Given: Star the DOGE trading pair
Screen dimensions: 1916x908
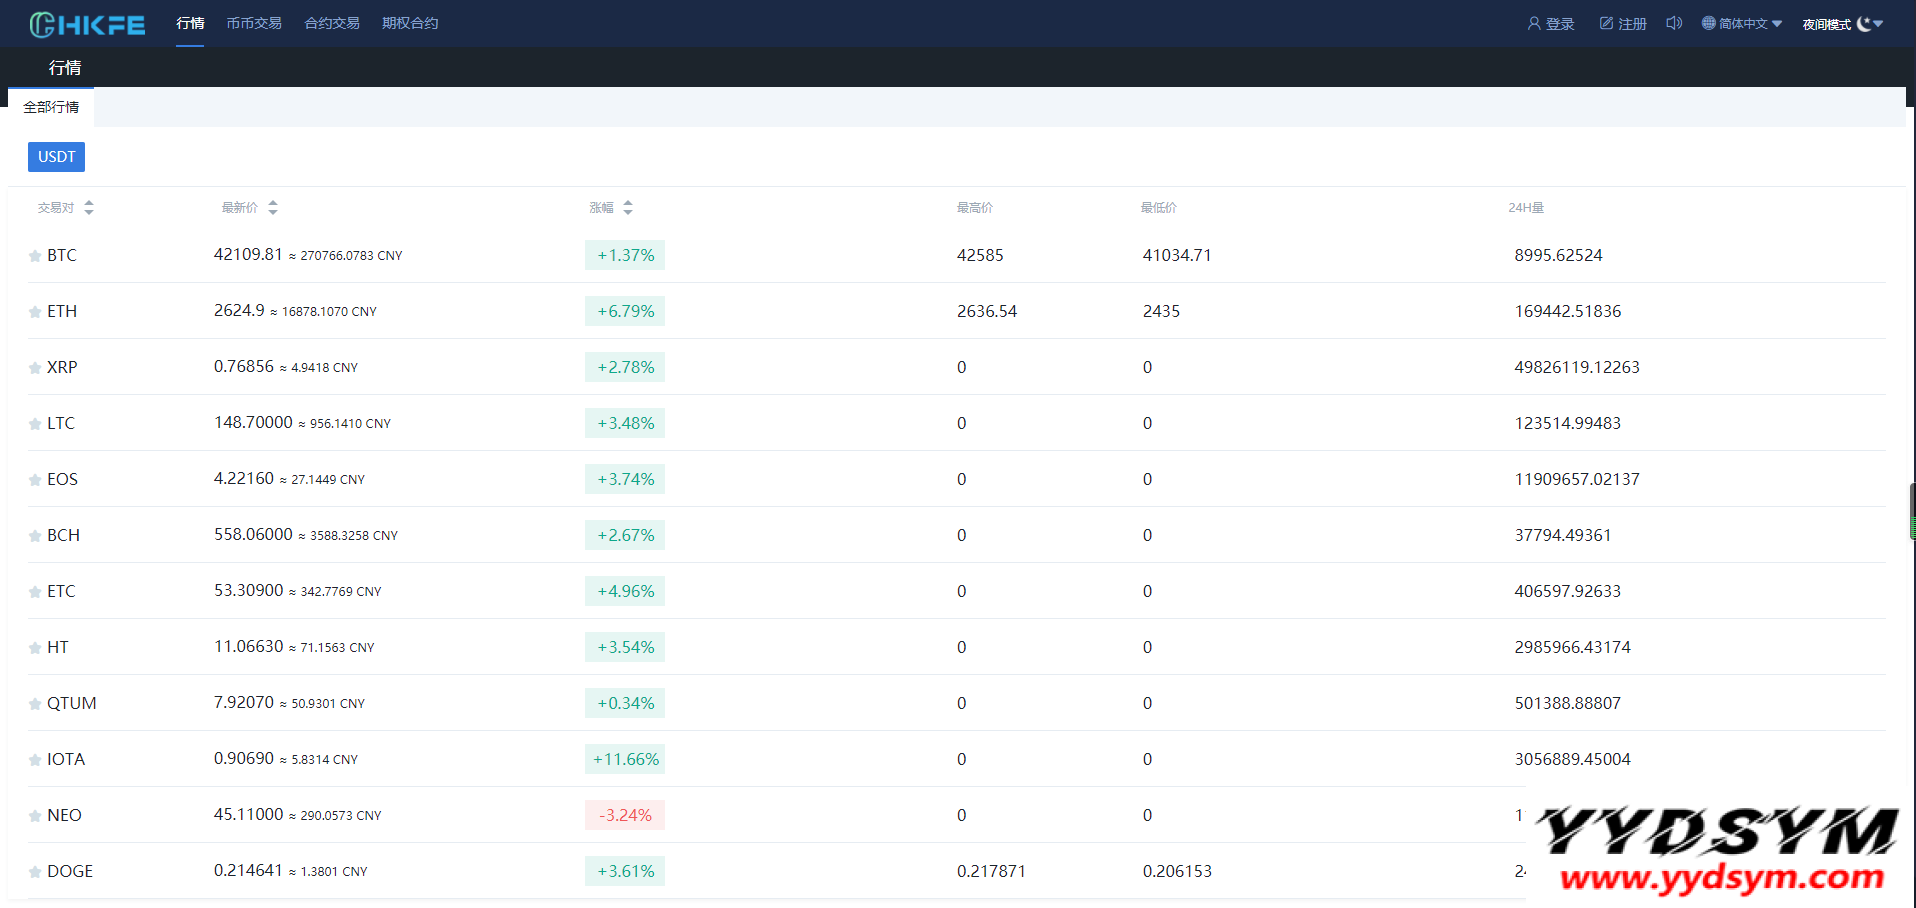Looking at the screenshot, I should [x=35, y=872].
